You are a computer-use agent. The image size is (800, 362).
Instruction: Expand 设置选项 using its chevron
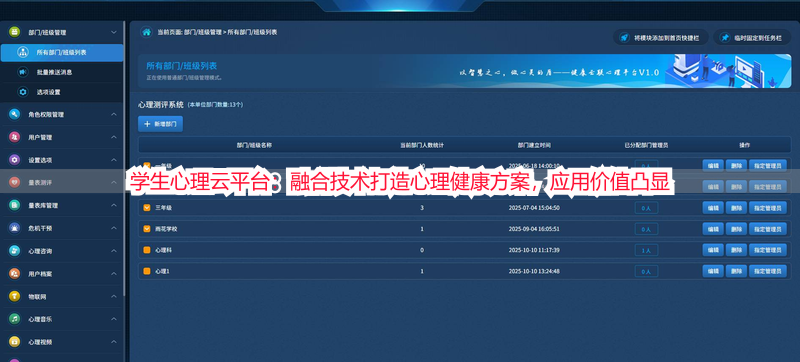pos(114,160)
